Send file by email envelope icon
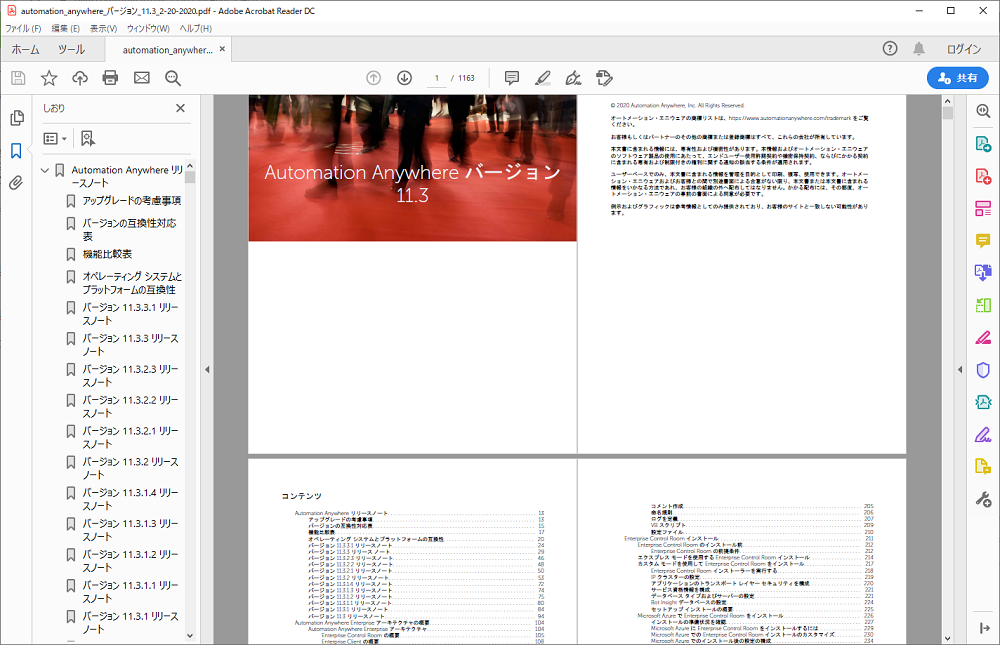 click(142, 78)
